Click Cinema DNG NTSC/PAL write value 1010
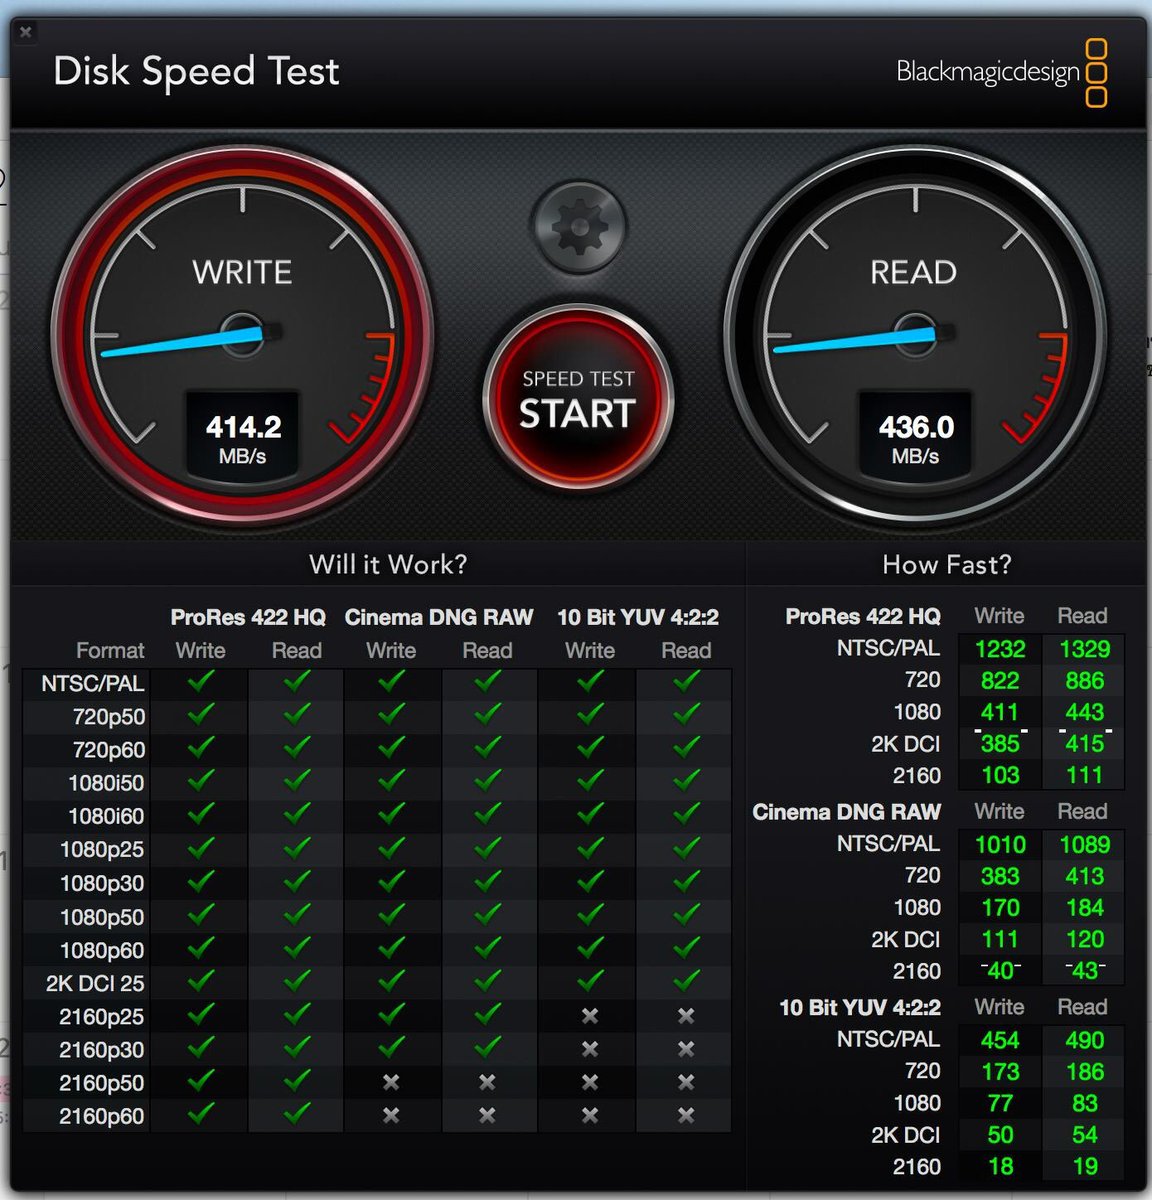 pos(1000,845)
